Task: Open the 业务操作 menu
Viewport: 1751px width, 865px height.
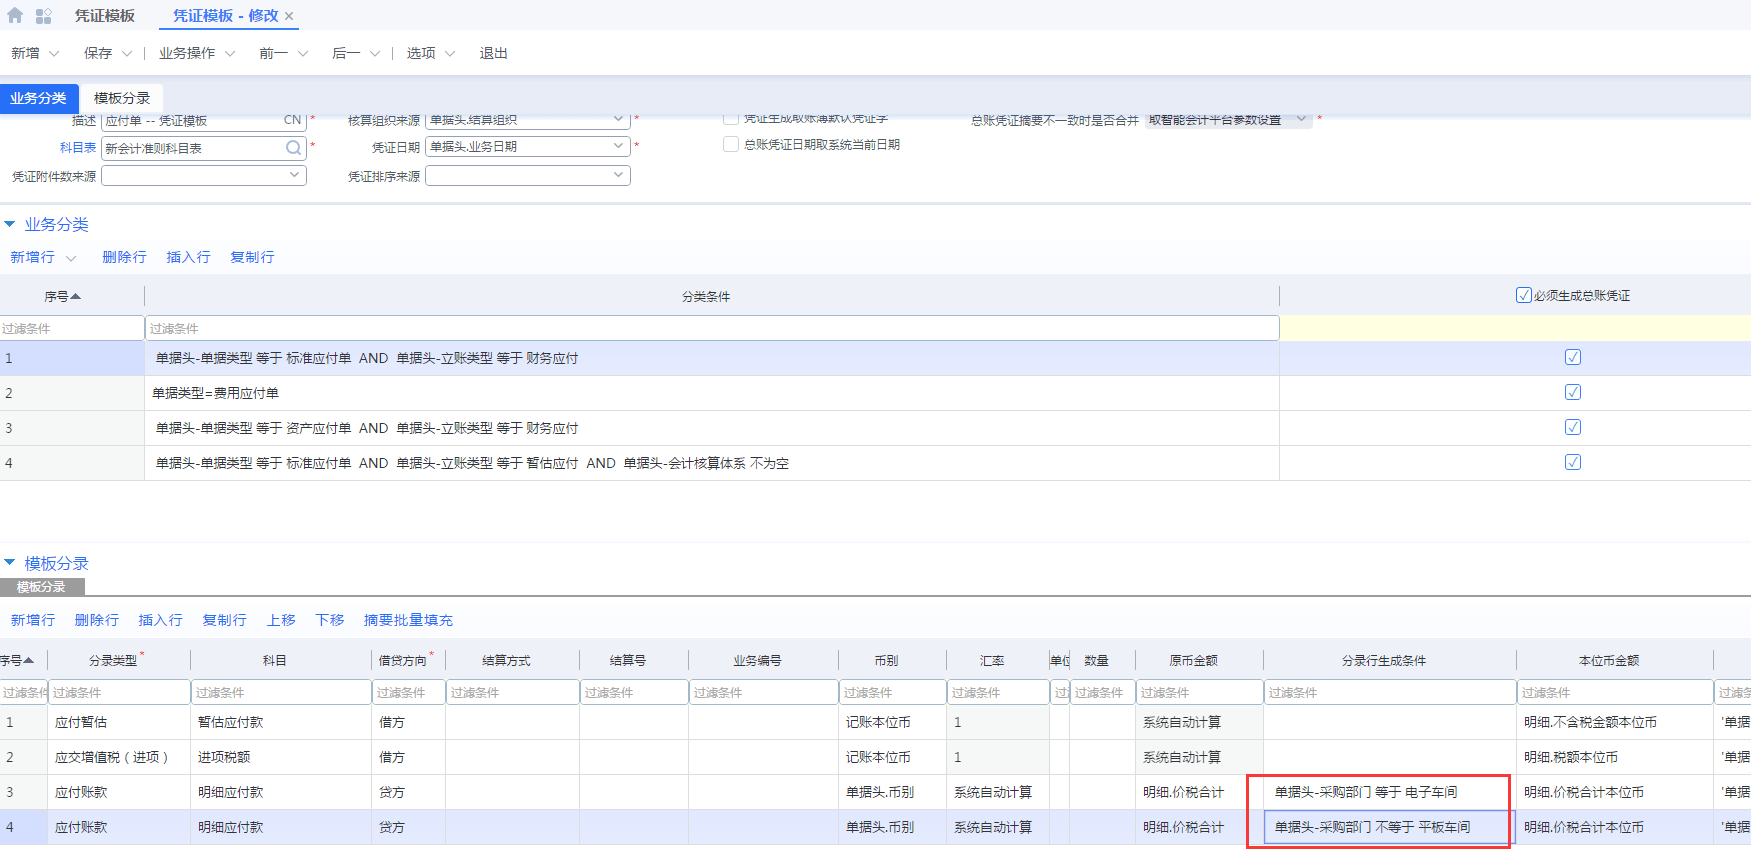Action: [x=196, y=54]
